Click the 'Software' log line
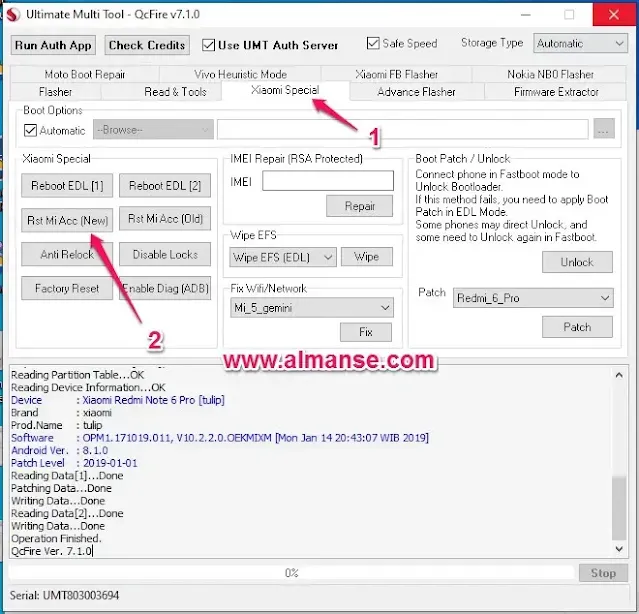639x614 pixels. [x=220, y=438]
